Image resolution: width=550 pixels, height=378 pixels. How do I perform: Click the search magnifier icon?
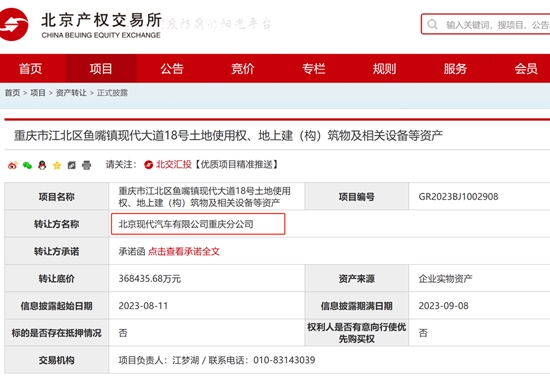click(432, 25)
